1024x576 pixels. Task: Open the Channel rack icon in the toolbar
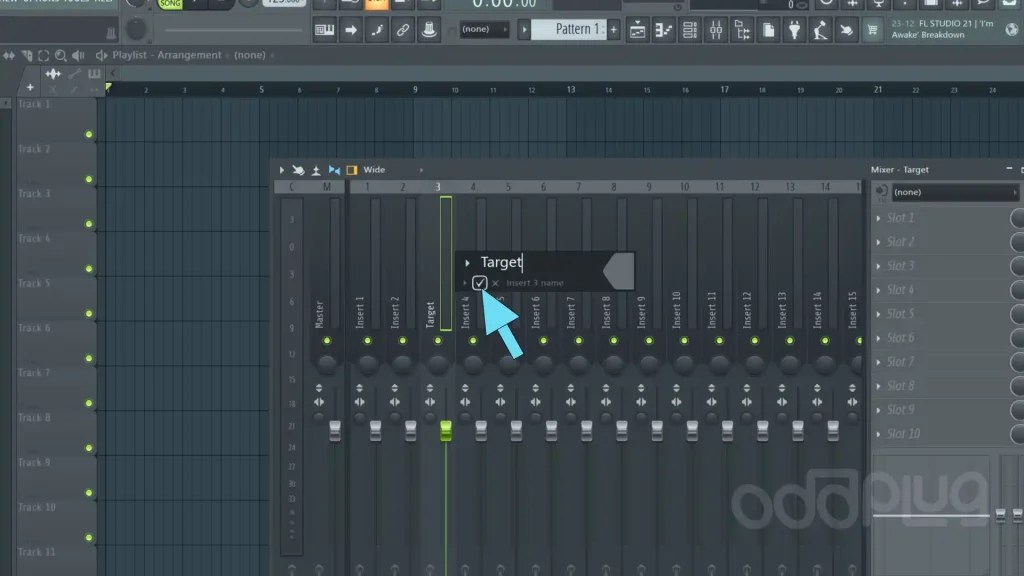click(690, 31)
